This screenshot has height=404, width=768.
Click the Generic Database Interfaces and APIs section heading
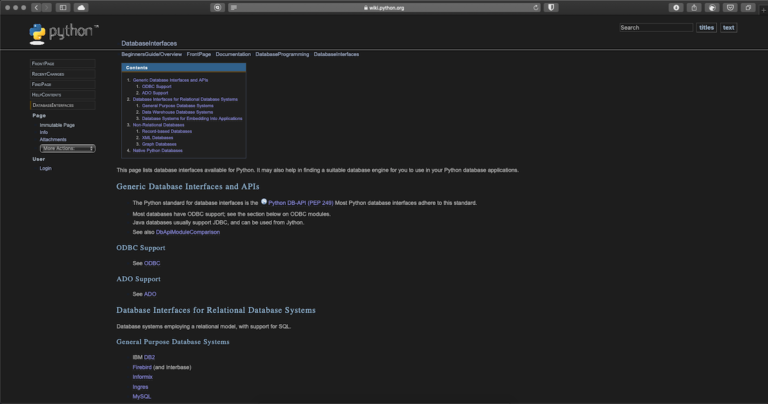pyautogui.click(x=188, y=187)
